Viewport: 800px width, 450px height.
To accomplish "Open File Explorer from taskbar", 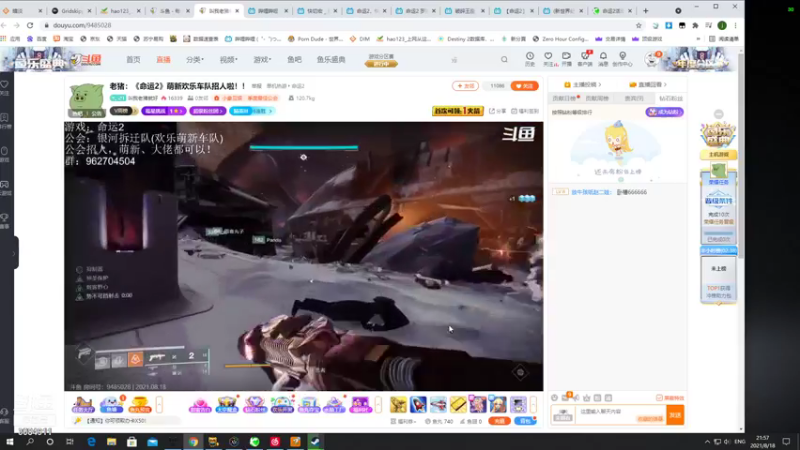I will coord(111,441).
